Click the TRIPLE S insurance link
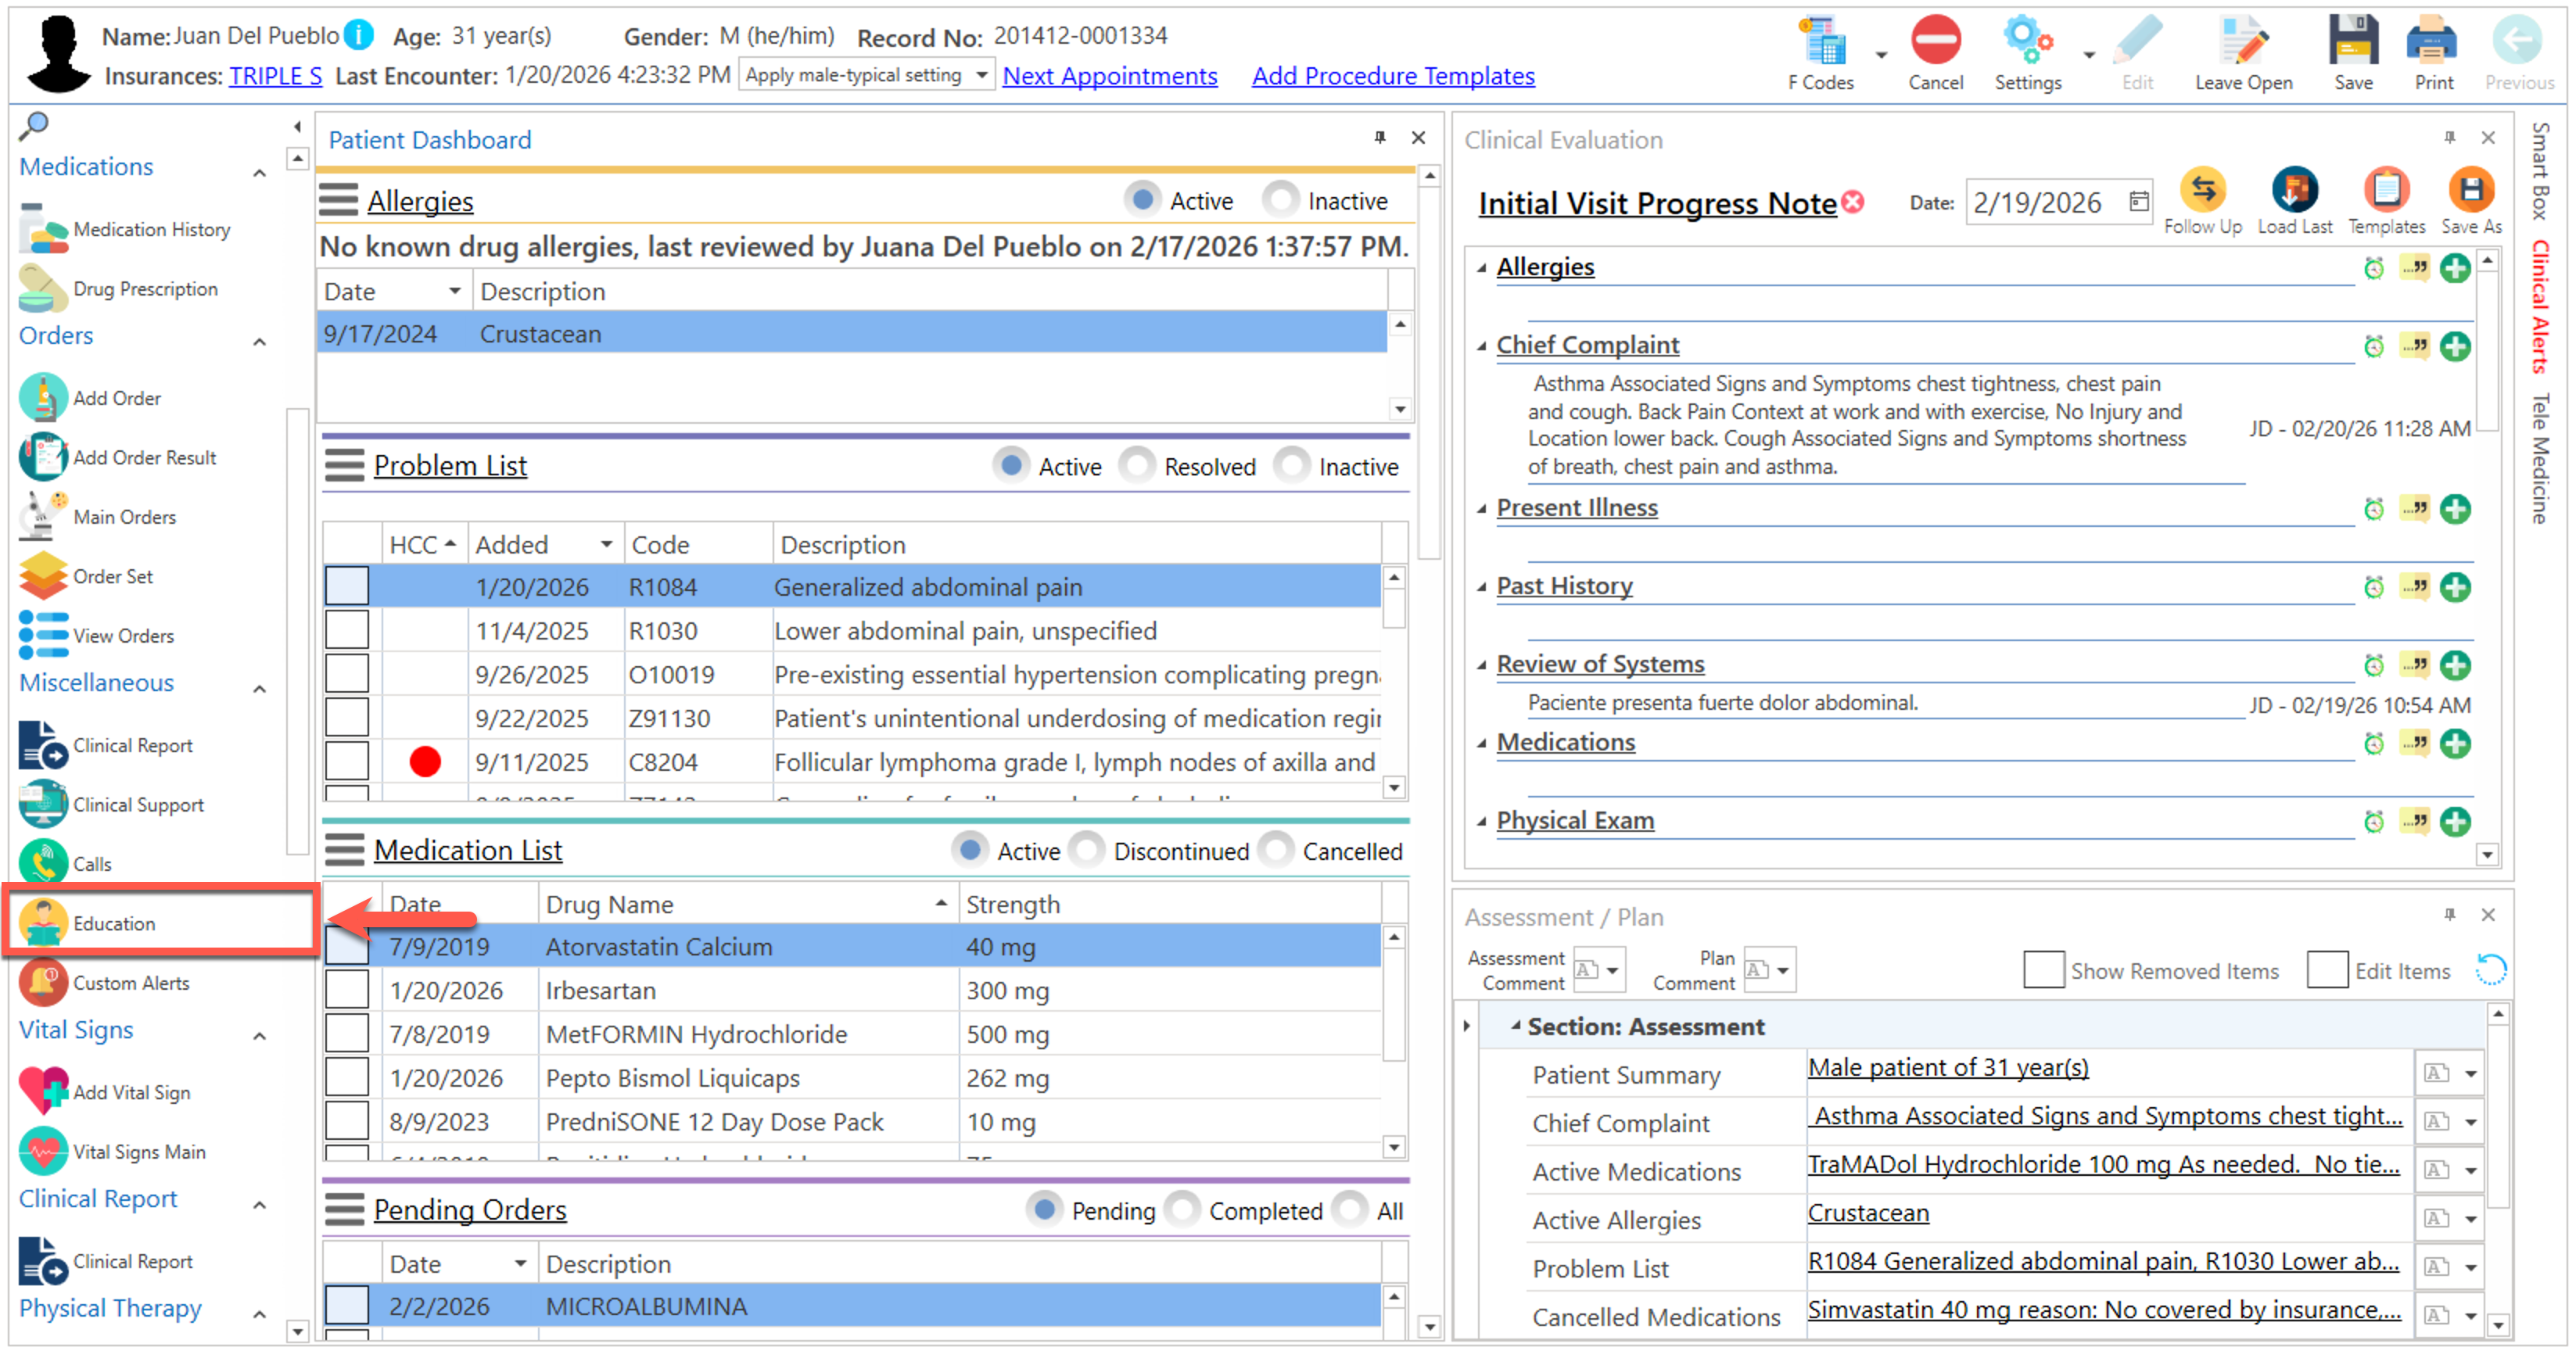Screen dimensions: 2576x1351 [275, 76]
